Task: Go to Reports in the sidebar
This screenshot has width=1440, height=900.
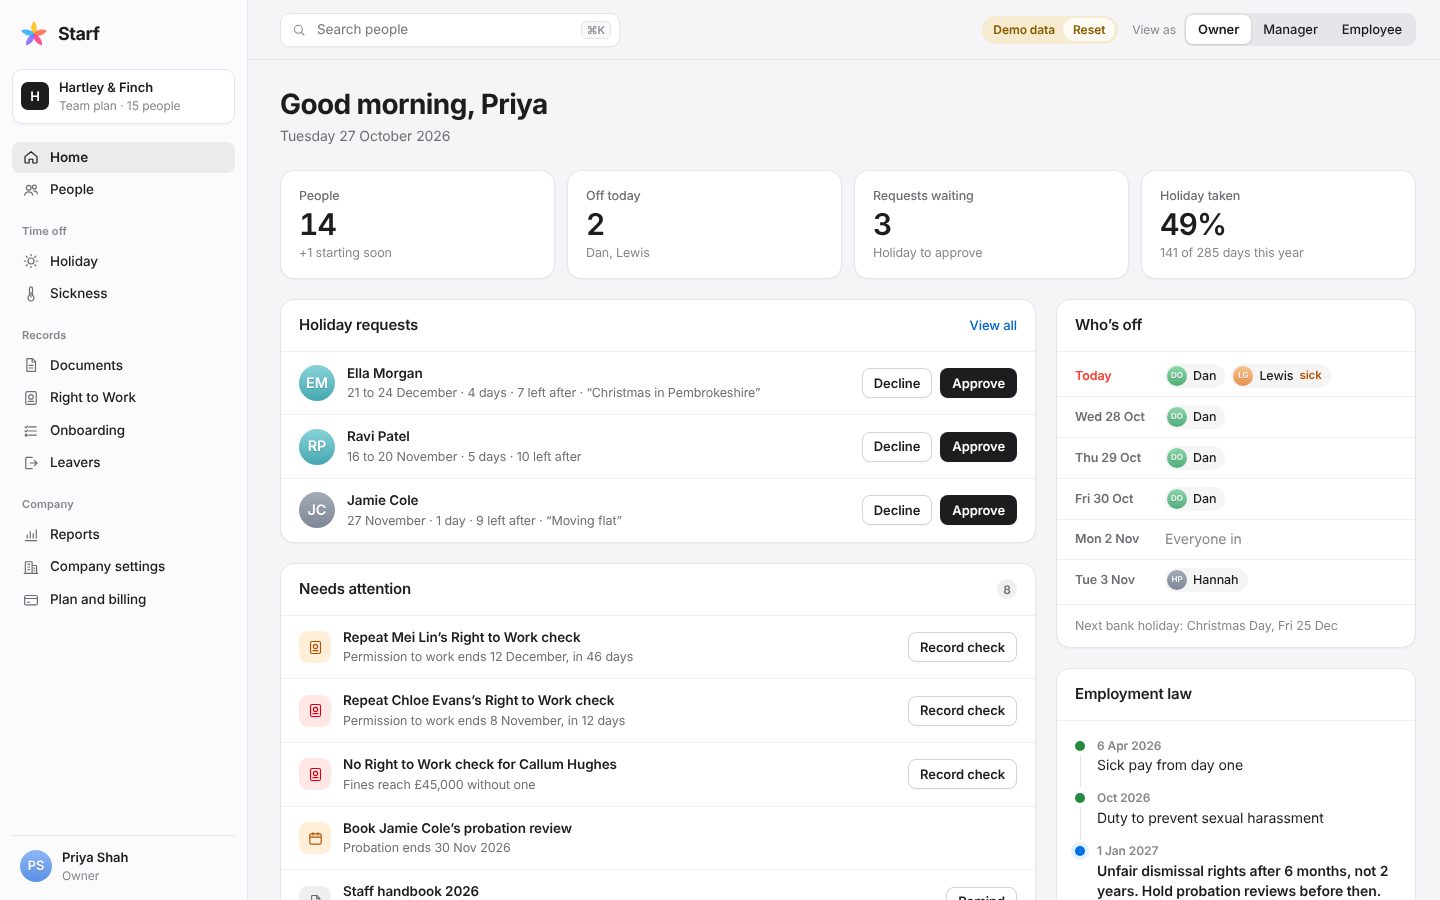Action: 123,535
